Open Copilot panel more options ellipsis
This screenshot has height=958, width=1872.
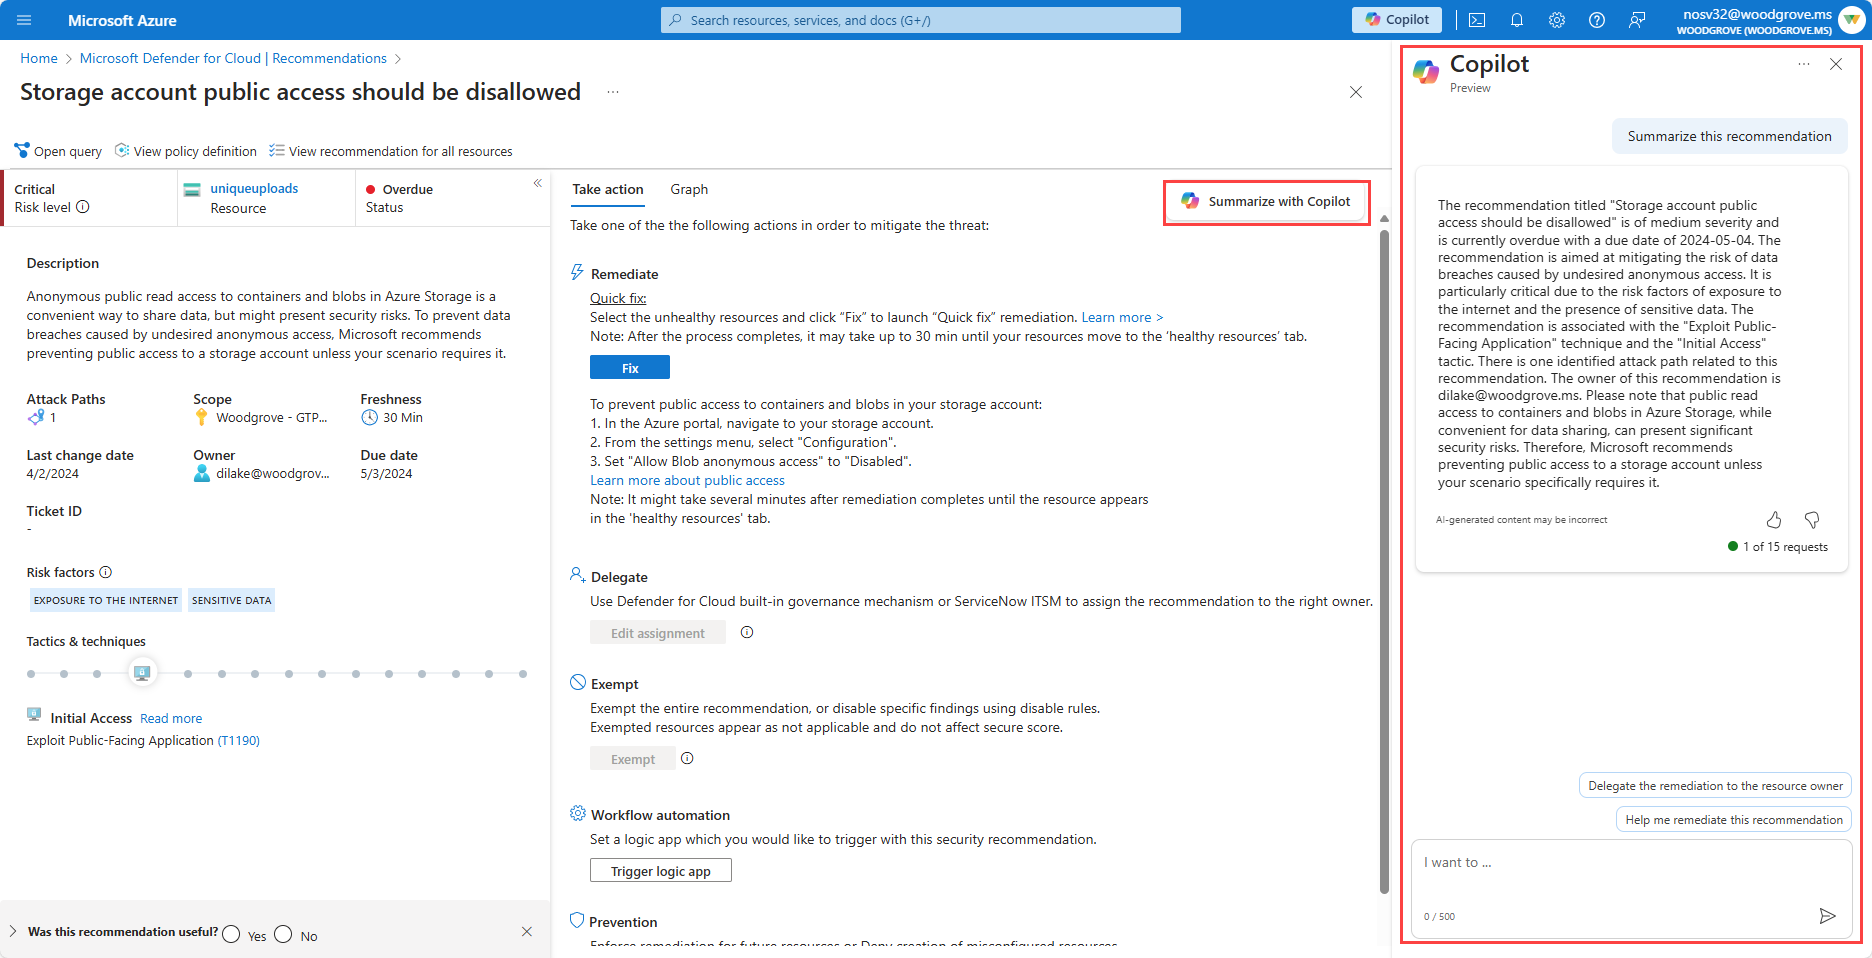click(1804, 64)
